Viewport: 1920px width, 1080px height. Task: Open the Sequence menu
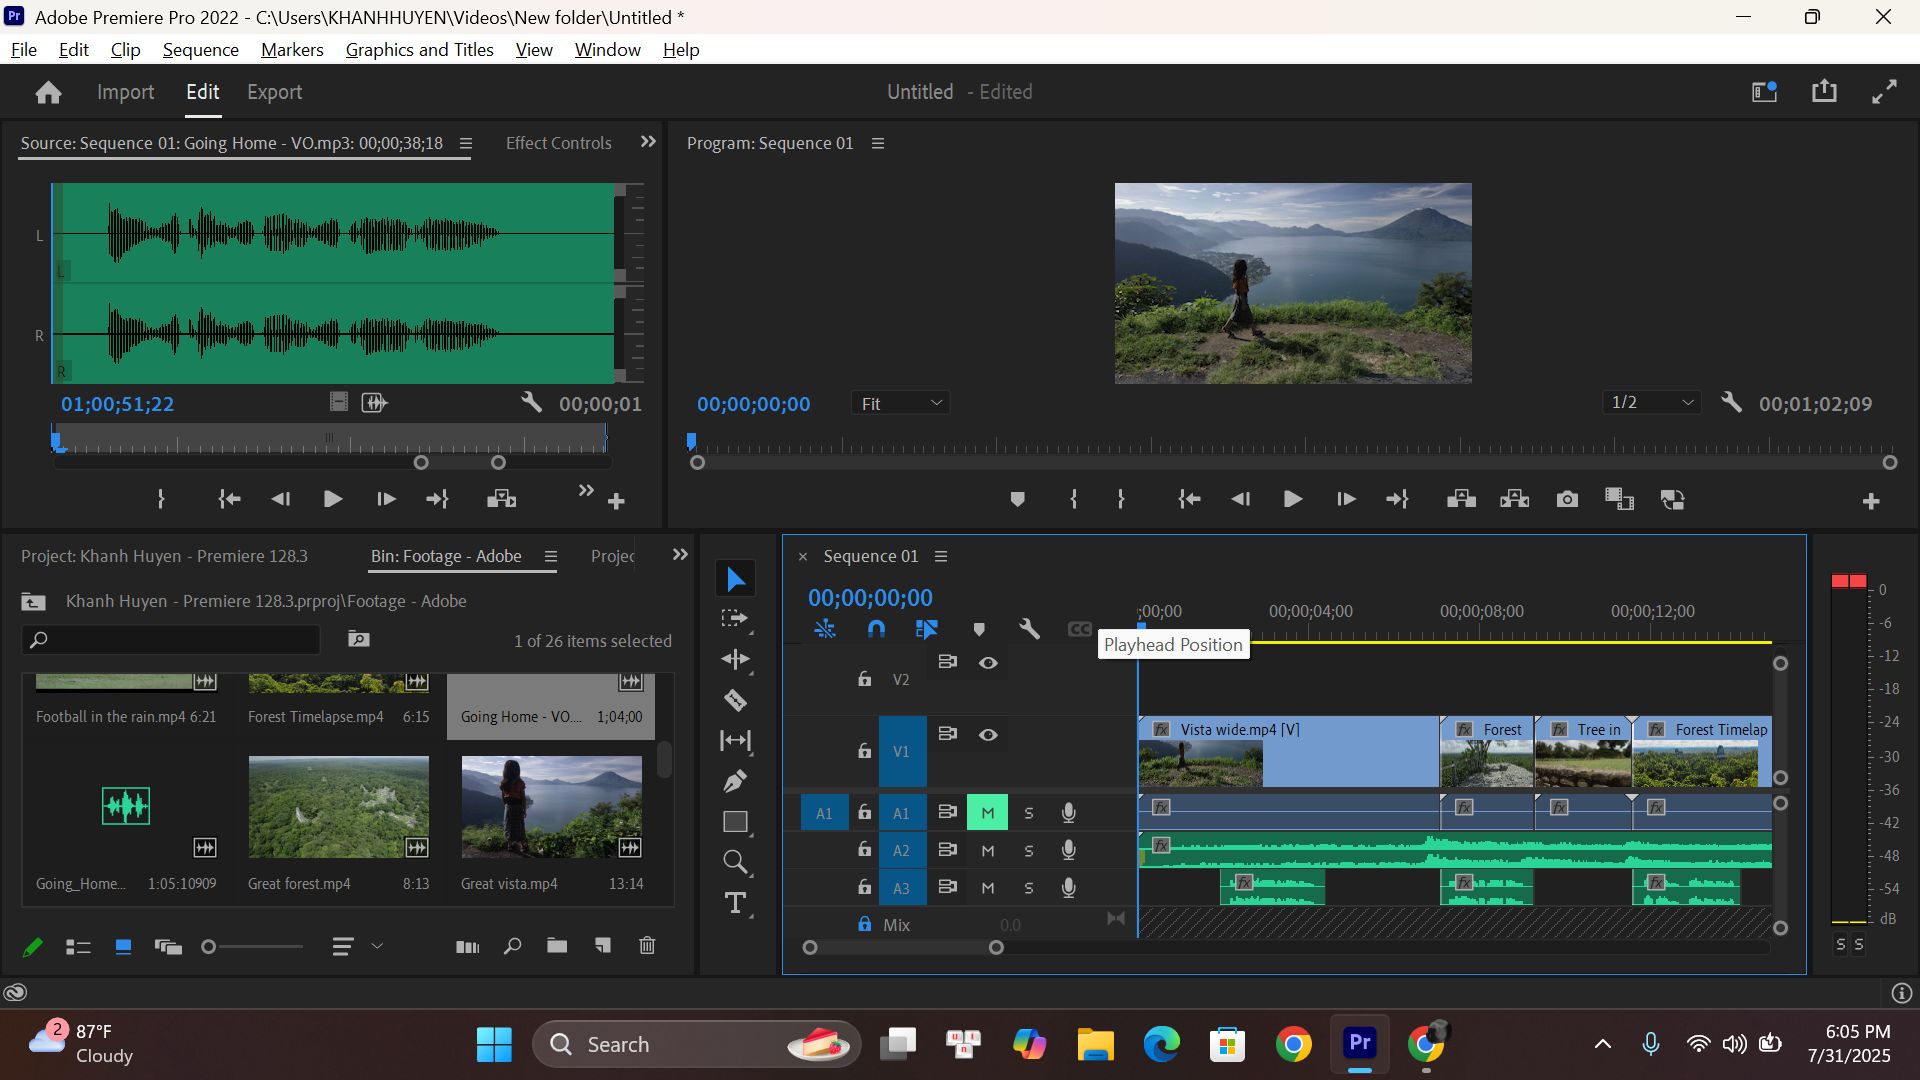200,50
